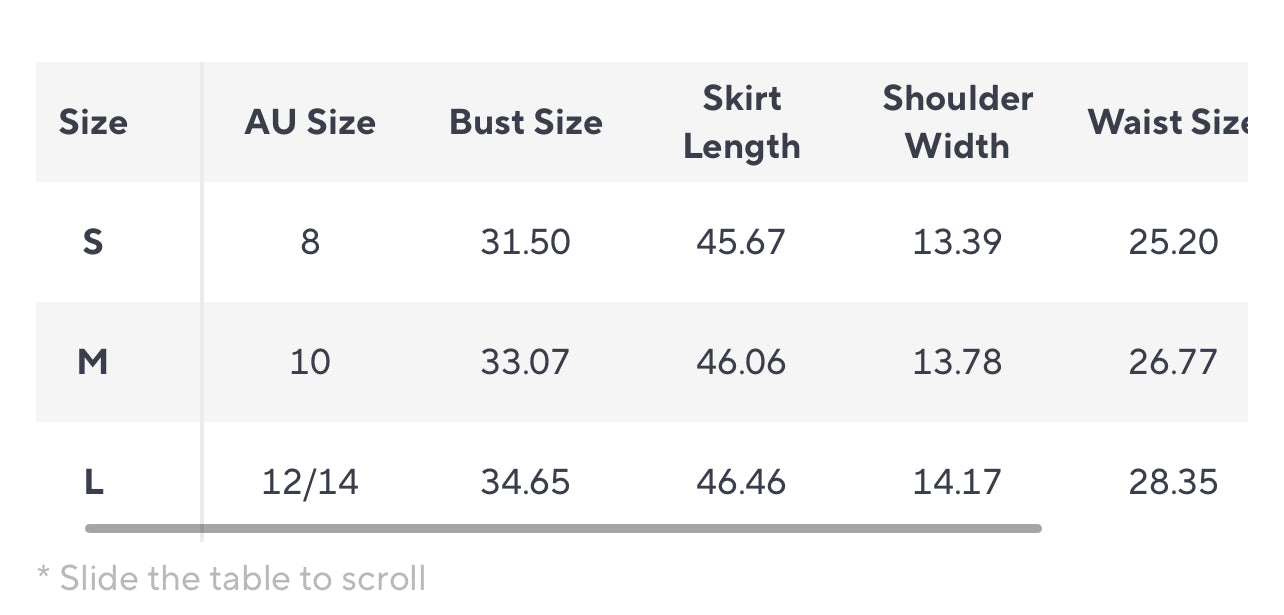Click AU size 12/14 cell
The image size is (1284, 615).
tap(310, 482)
